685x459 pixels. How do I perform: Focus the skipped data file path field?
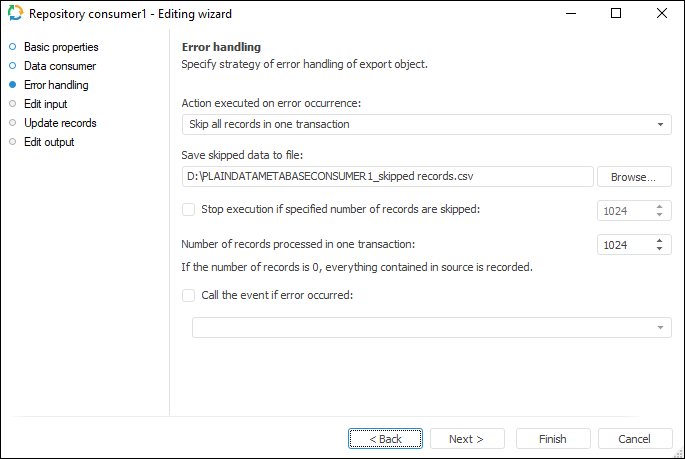pyautogui.click(x=387, y=177)
